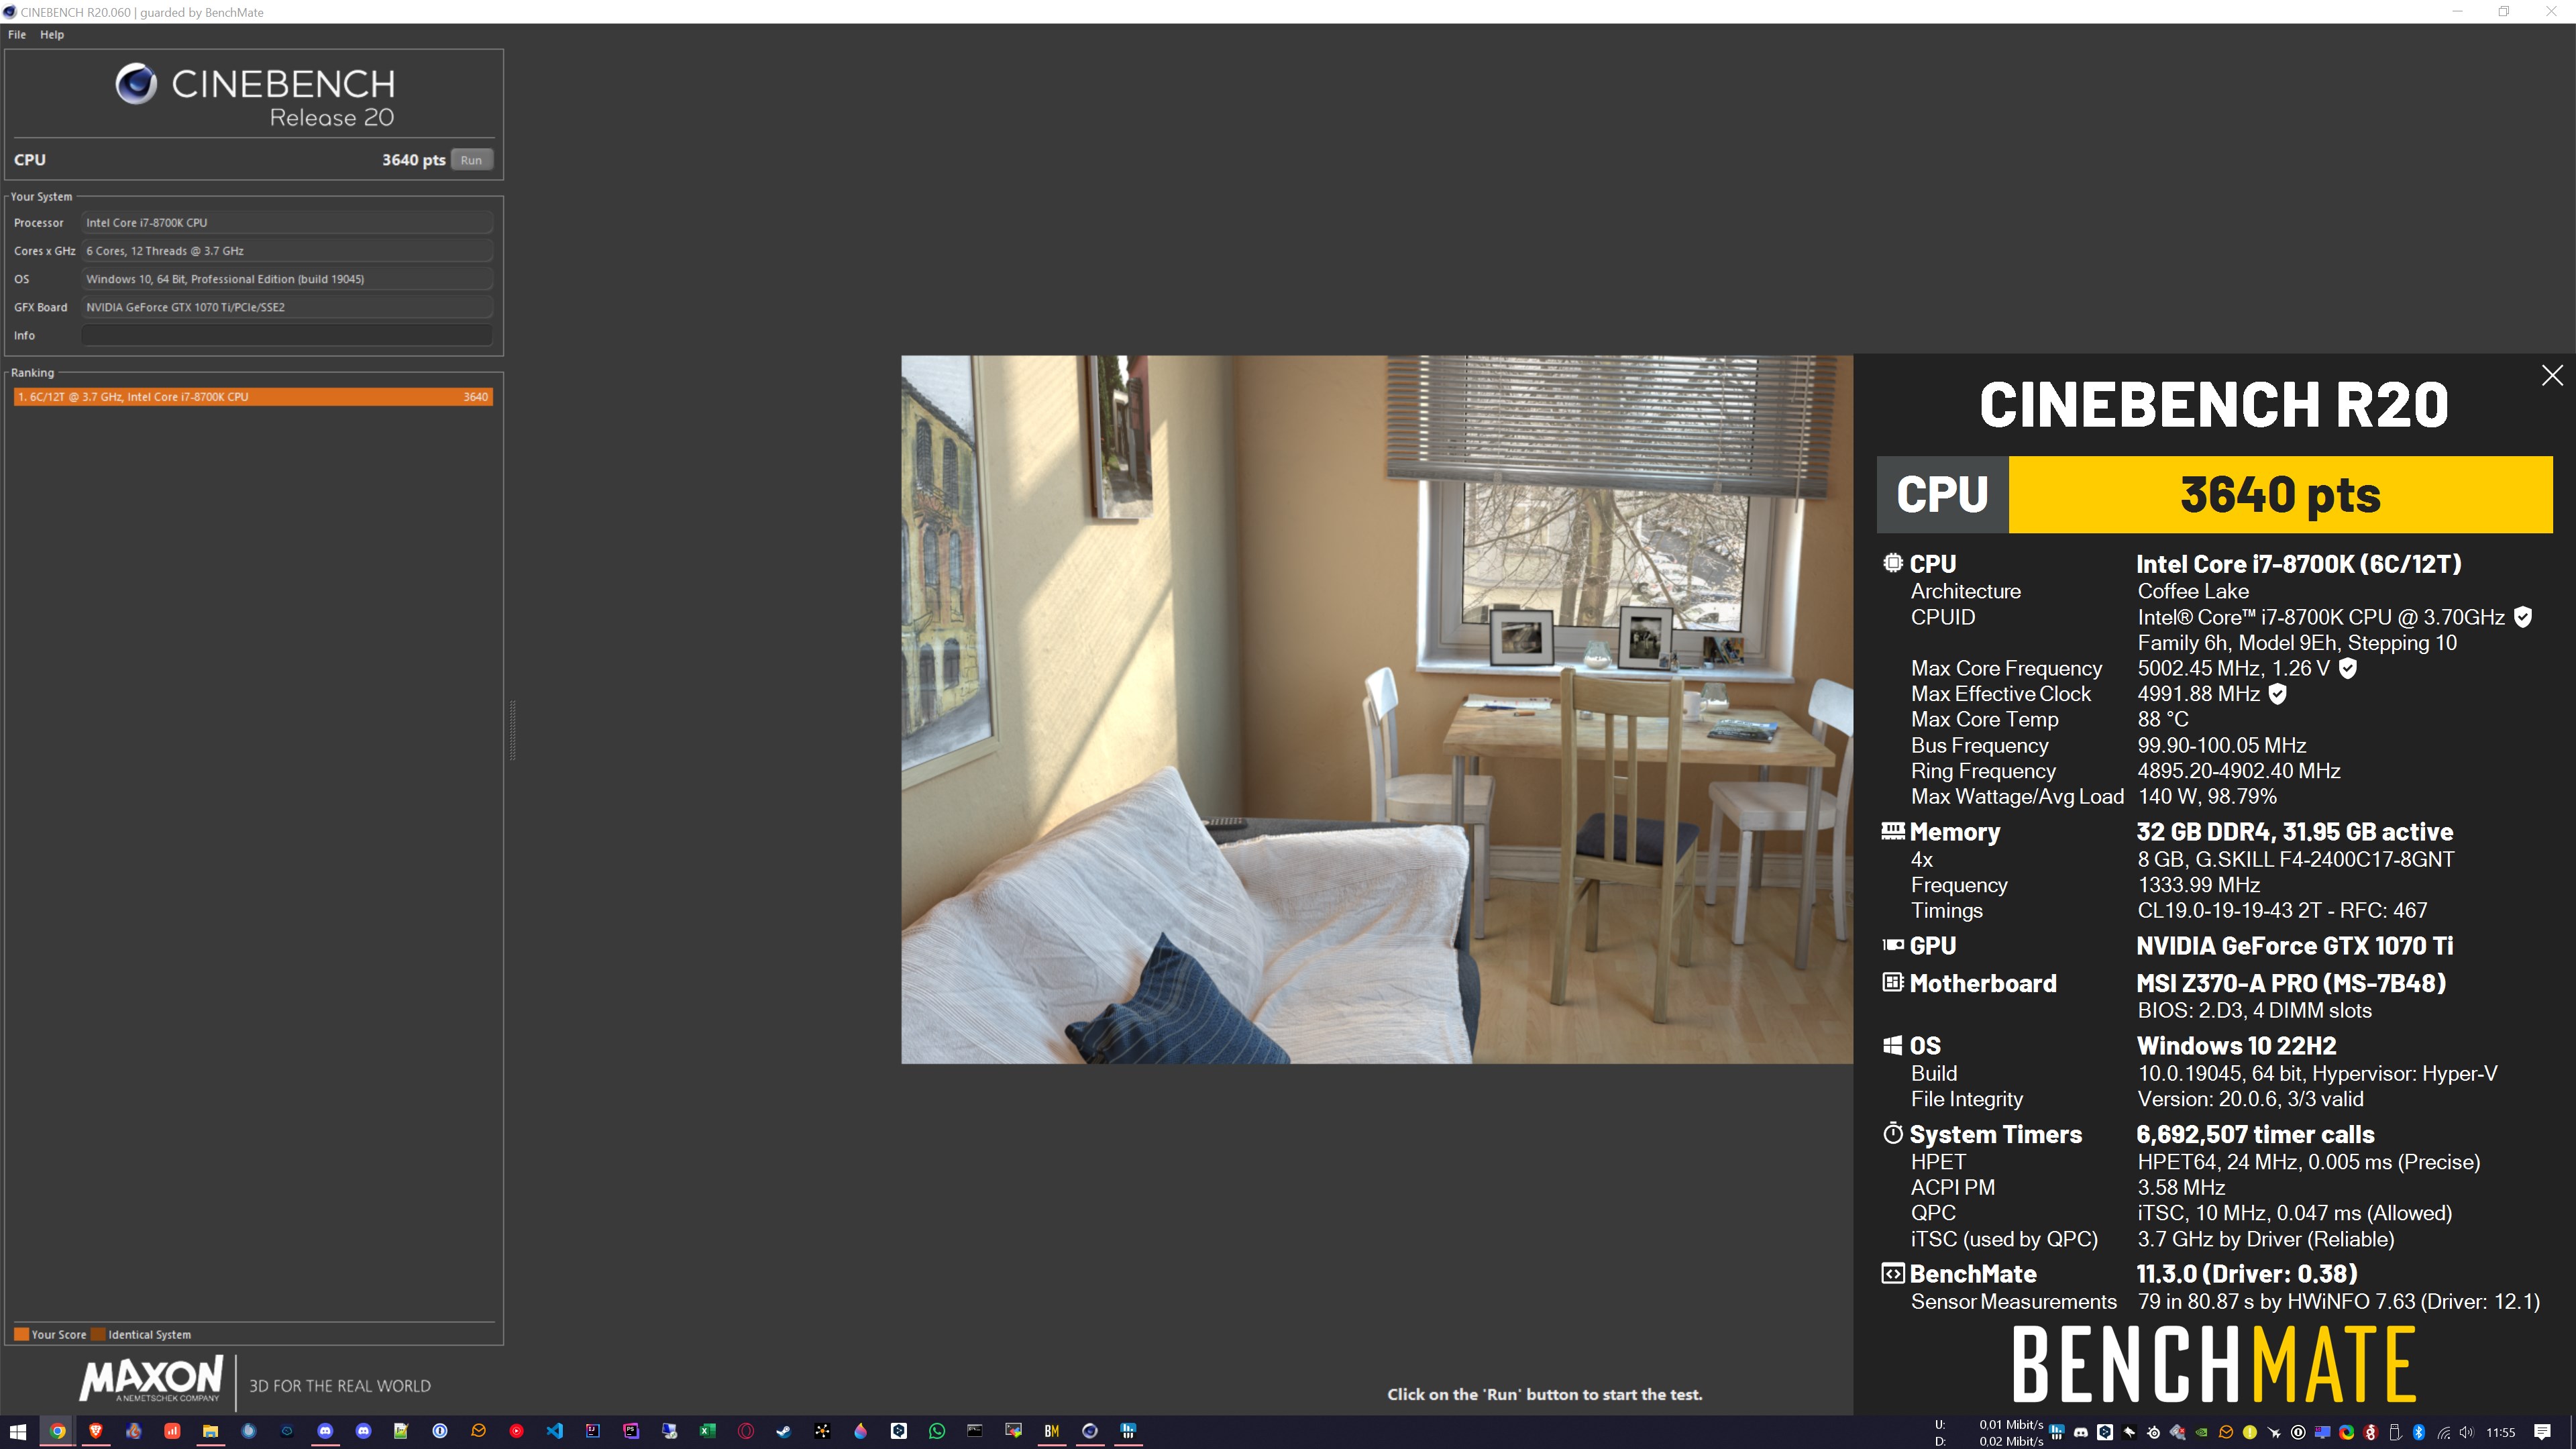Open Opera browser from the taskbar
Screen dimensions: 2576x1449
pos(746,1431)
